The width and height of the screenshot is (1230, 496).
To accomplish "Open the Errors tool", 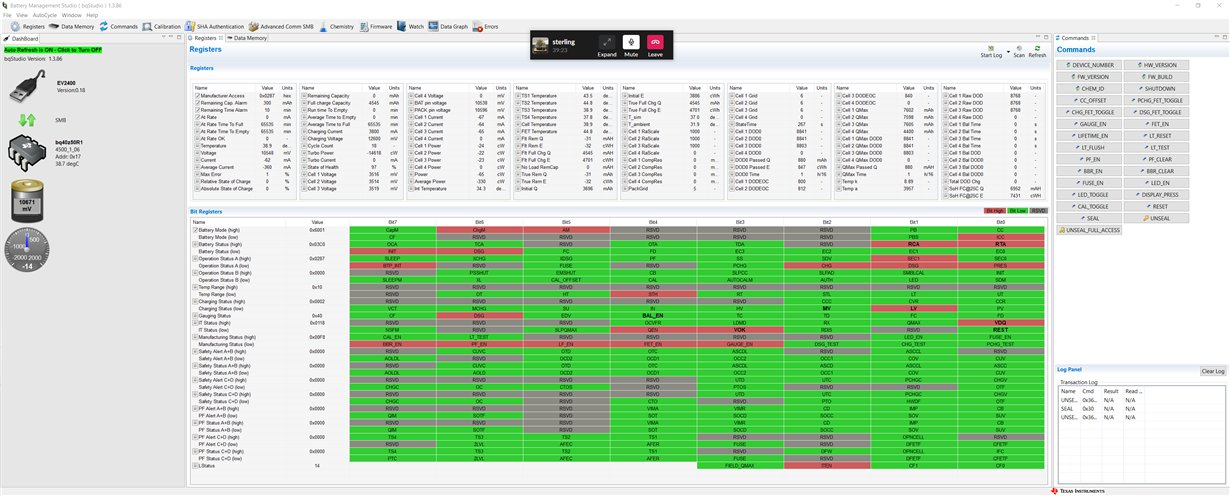I will click(x=486, y=26).
